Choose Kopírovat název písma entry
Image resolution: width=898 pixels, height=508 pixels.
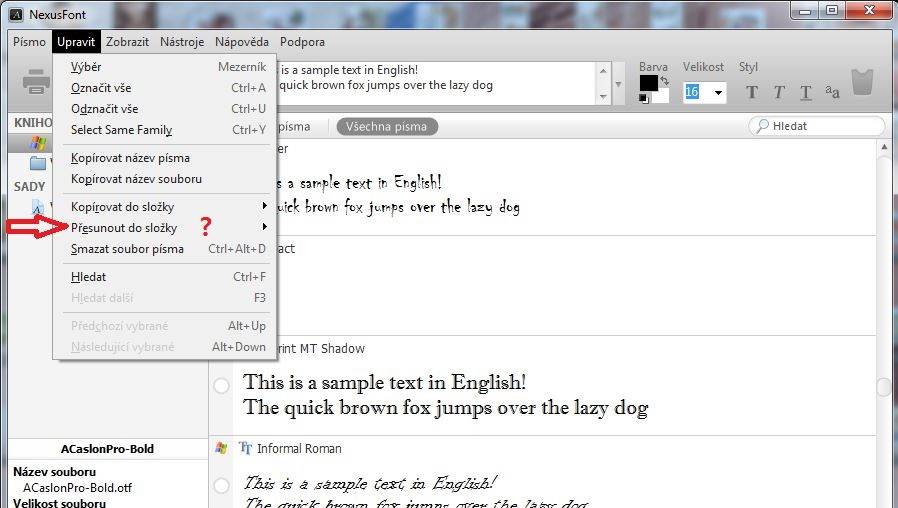165,158
